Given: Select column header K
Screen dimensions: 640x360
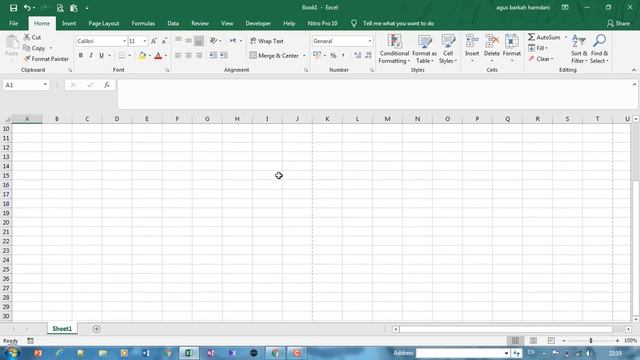Looking at the screenshot, I should [327, 119].
